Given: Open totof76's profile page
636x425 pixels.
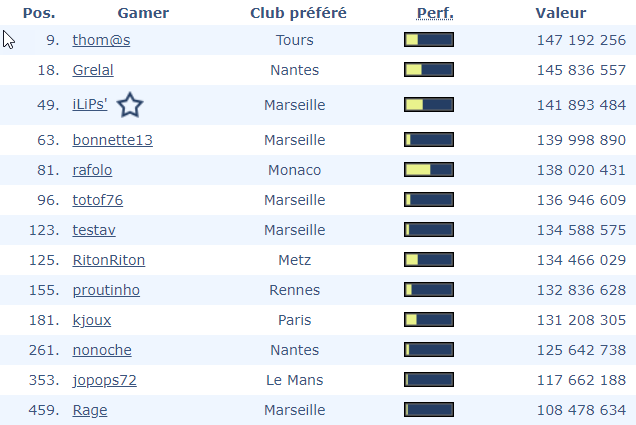Looking at the screenshot, I should coord(98,200).
